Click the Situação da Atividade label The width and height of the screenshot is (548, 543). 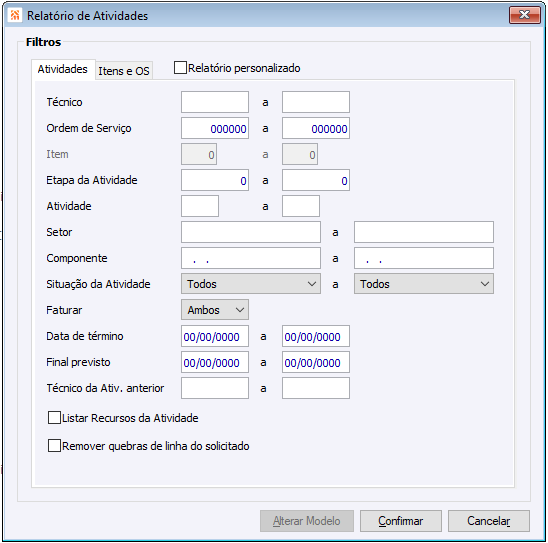pyautogui.click(x=98, y=284)
